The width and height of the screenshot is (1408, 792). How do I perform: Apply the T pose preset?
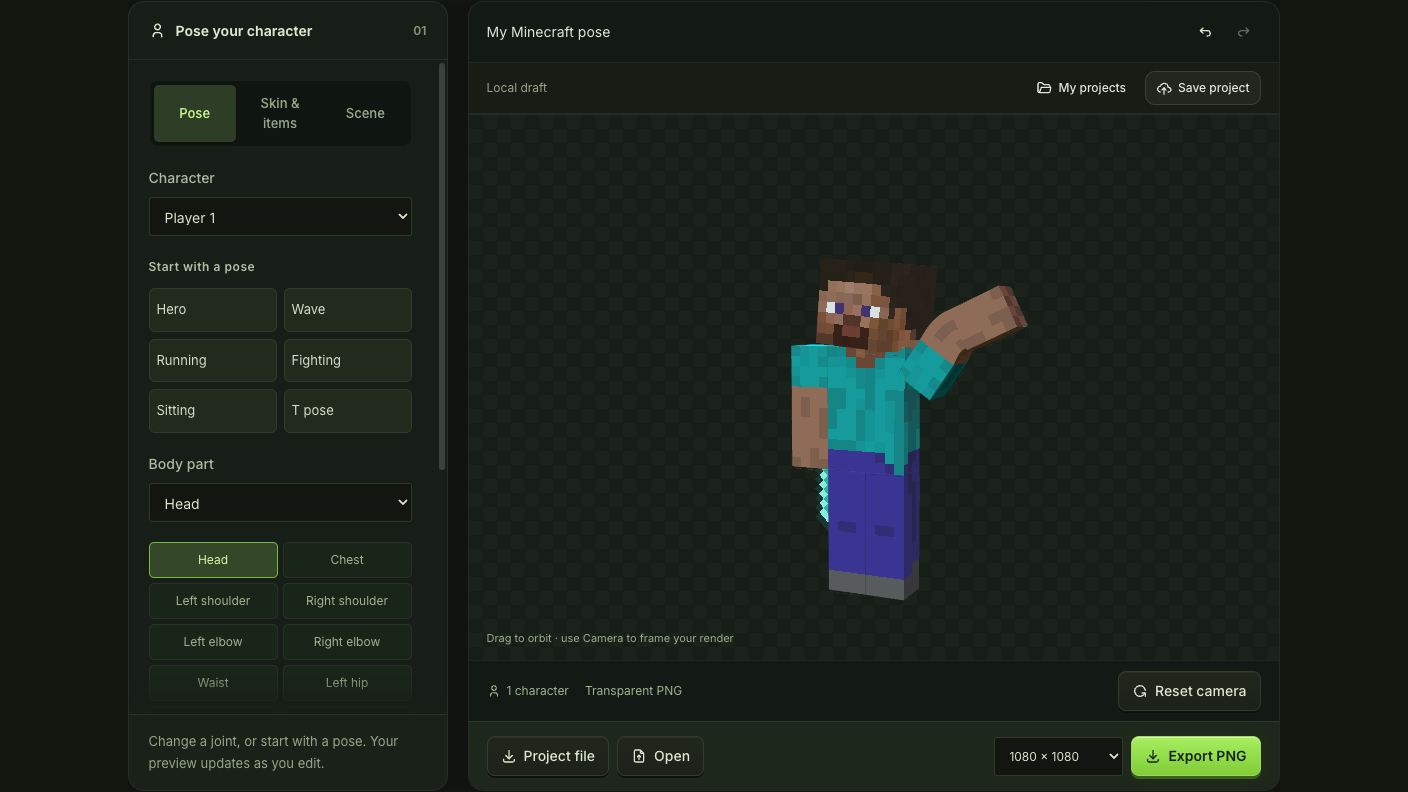(348, 411)
